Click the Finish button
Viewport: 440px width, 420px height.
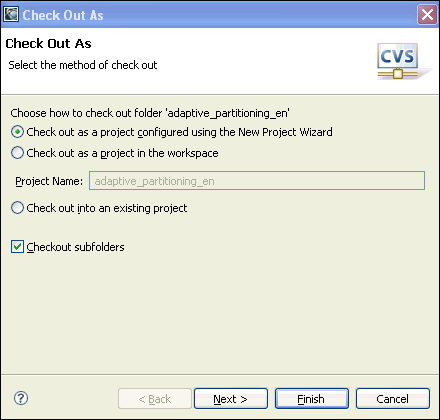312,398
